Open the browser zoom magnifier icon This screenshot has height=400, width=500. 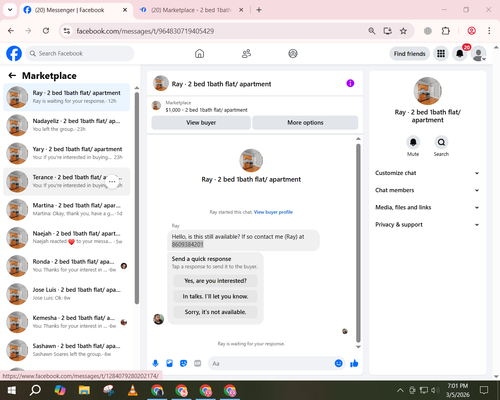click(x=372, y=31)
